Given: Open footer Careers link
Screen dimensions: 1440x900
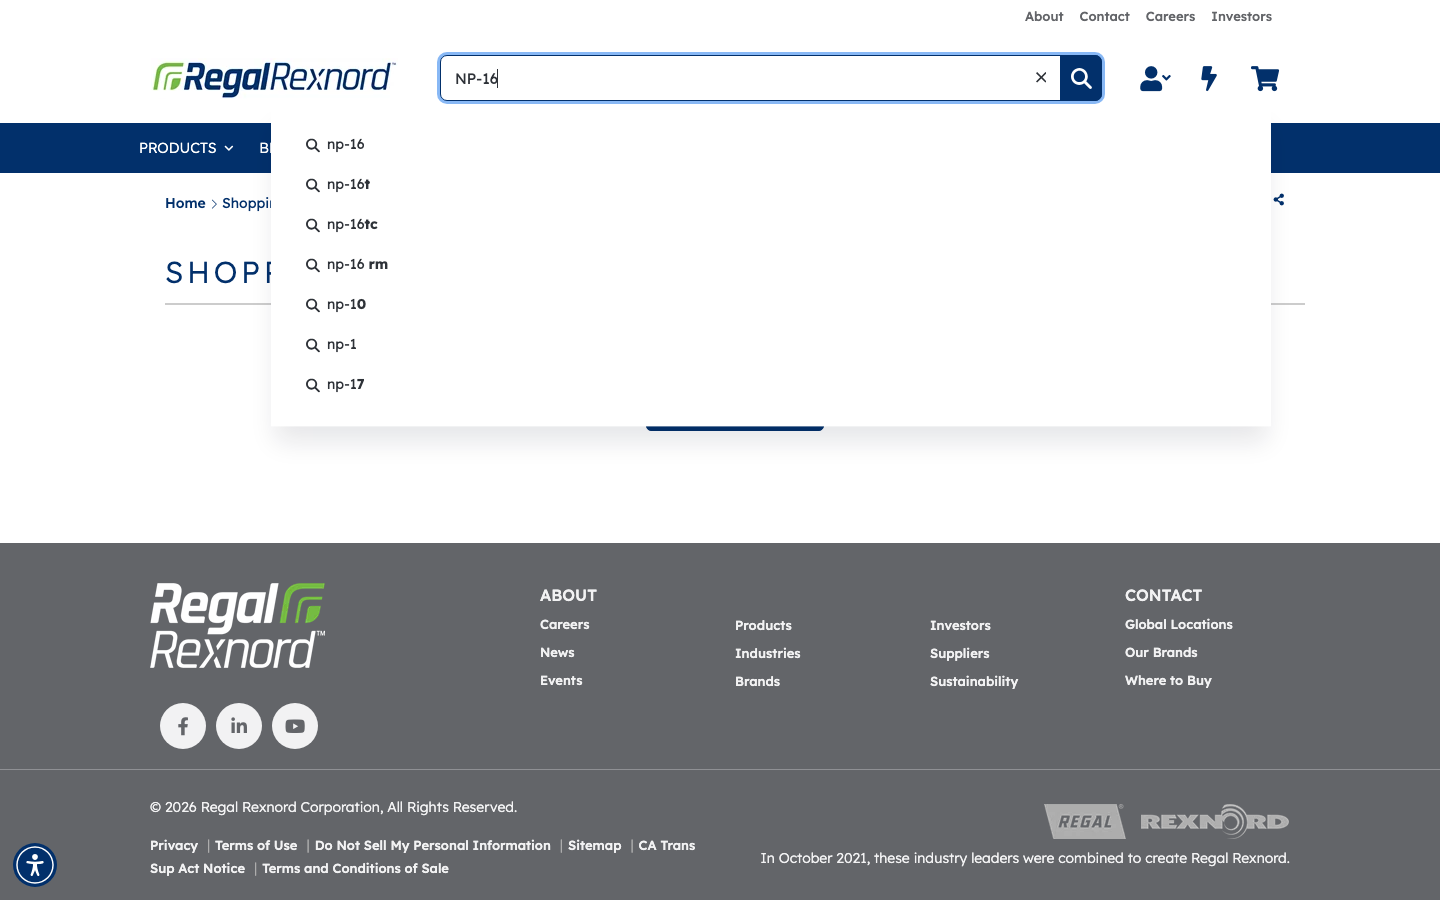Looking at the screenshot, I should point(565,624).
